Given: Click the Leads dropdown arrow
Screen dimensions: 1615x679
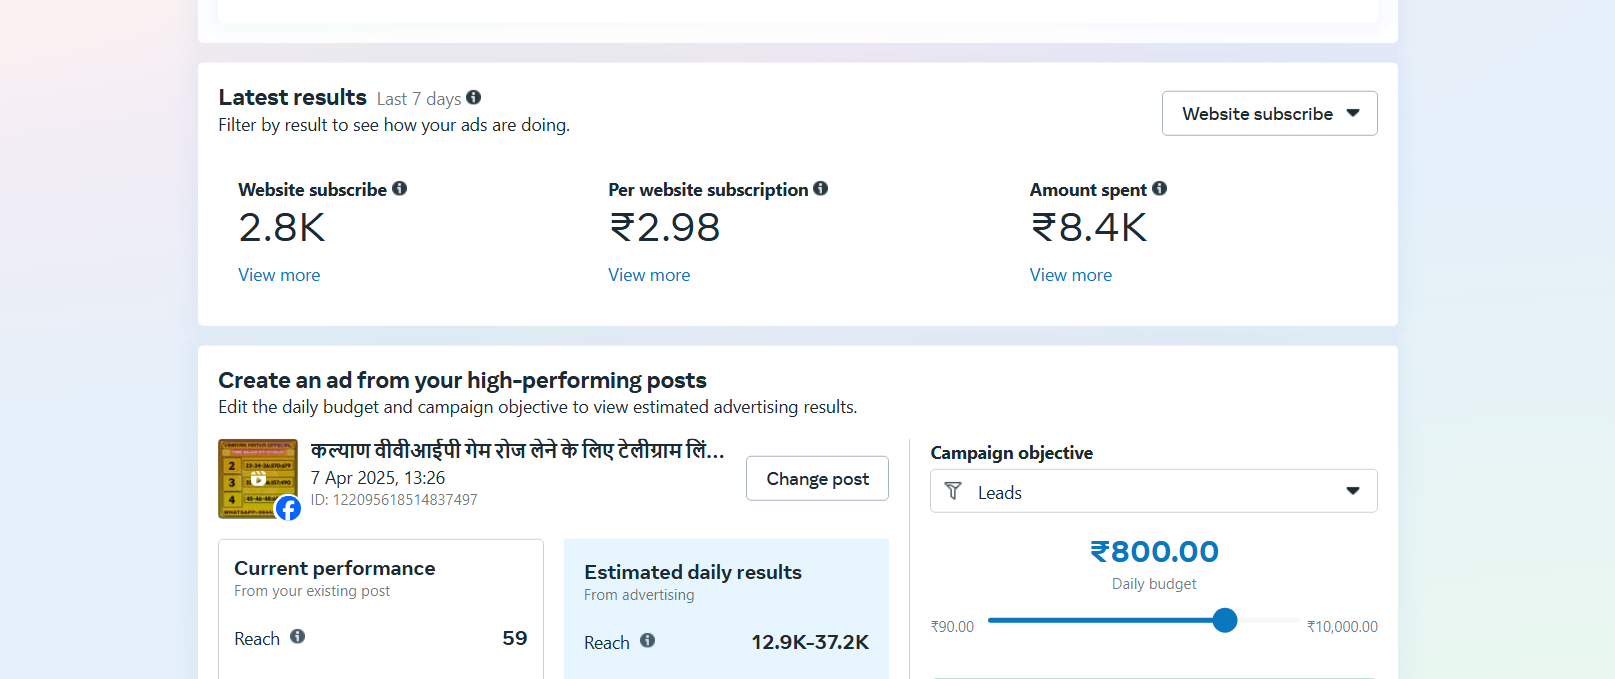Looking at the screenshot, I should [1353, 491].
